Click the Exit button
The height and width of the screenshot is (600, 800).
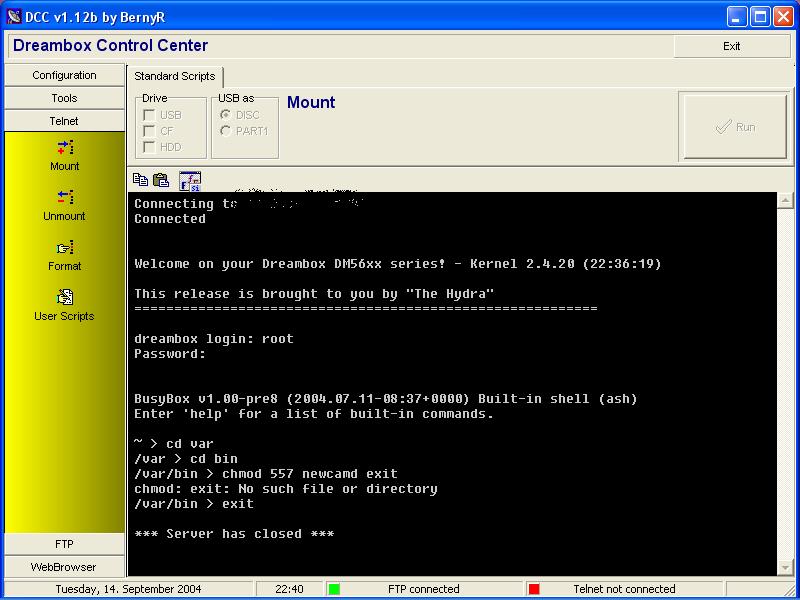coord(732,46)
